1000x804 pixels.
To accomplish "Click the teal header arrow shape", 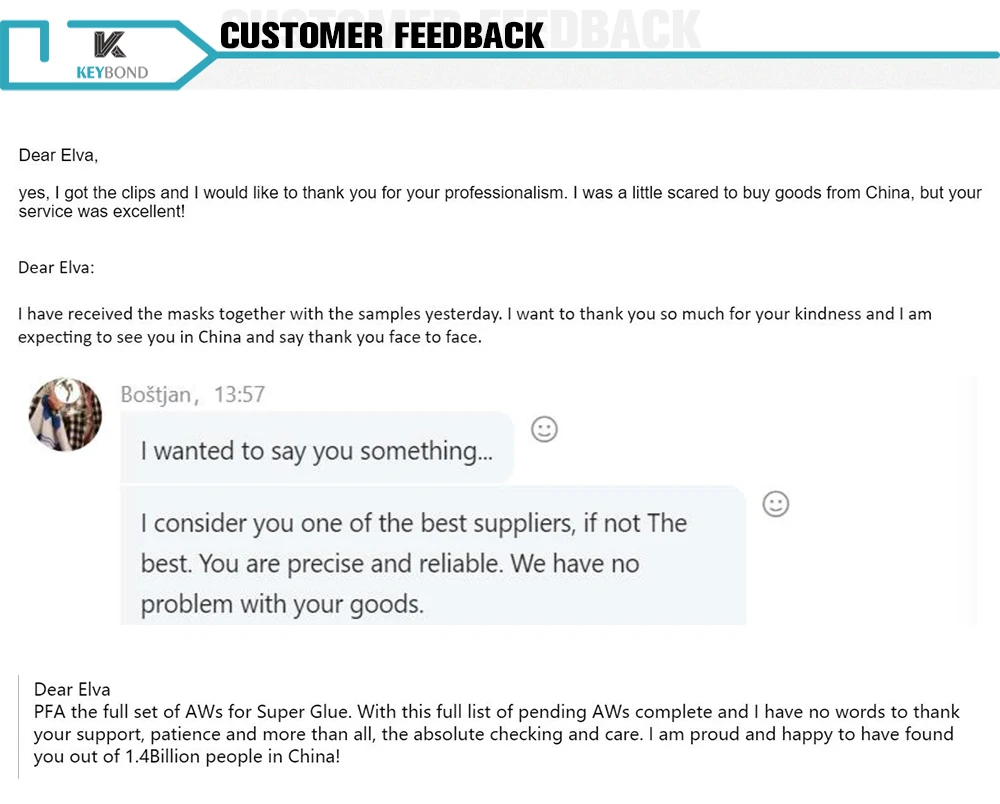I will click(108, 55).
